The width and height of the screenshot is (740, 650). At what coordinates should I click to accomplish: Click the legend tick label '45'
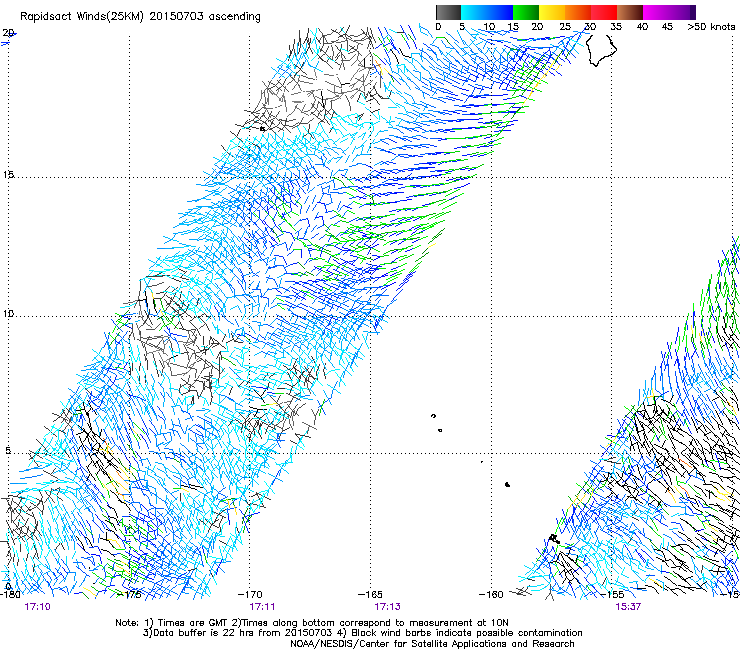(x=667, y=27)
